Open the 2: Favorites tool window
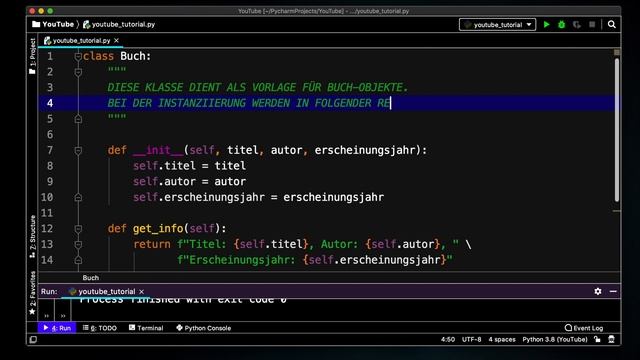The width and height of the screenshot is (640, 360). pyautogui.click(x=33, y=293)
